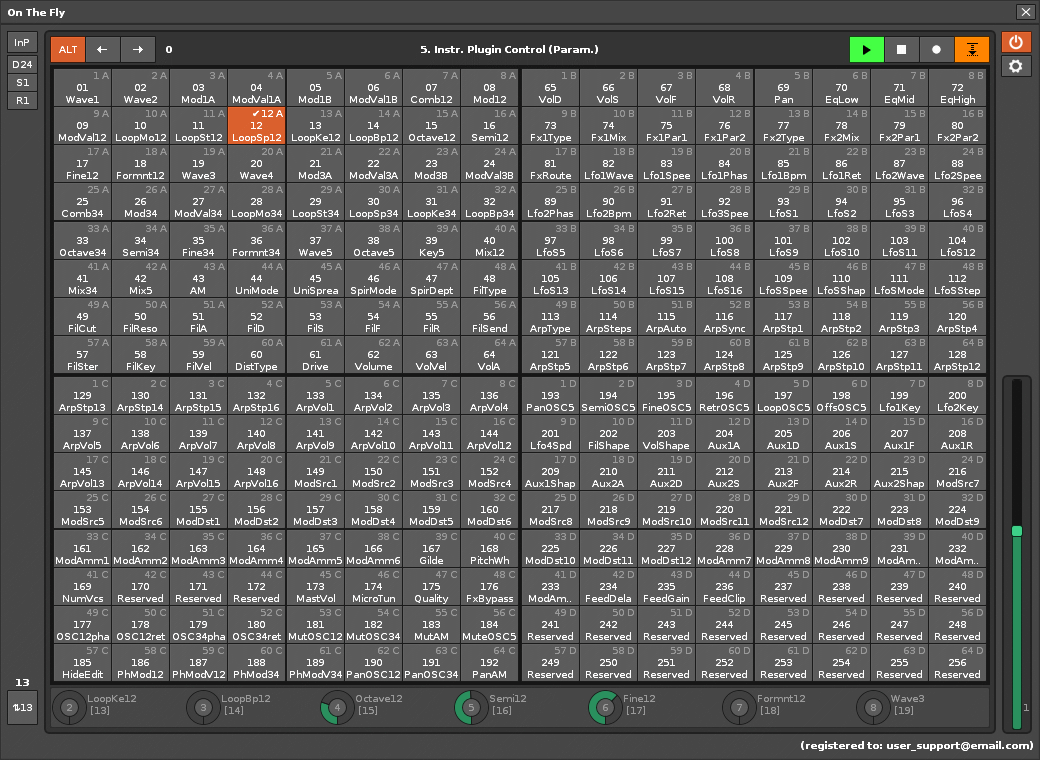Toggle the orange power button
The width and height of the screenshot is (1040, 760).
tap(1016, 42)
